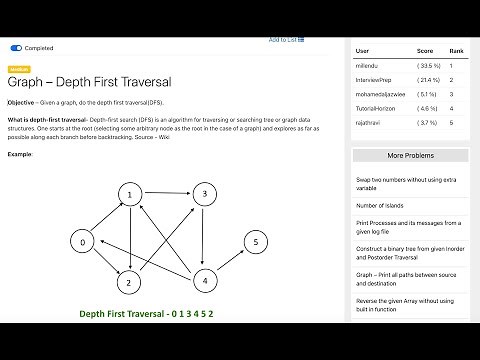The image size is (480, 360).
Task: Open Graph – Print all paths problem
Action: 406,279
